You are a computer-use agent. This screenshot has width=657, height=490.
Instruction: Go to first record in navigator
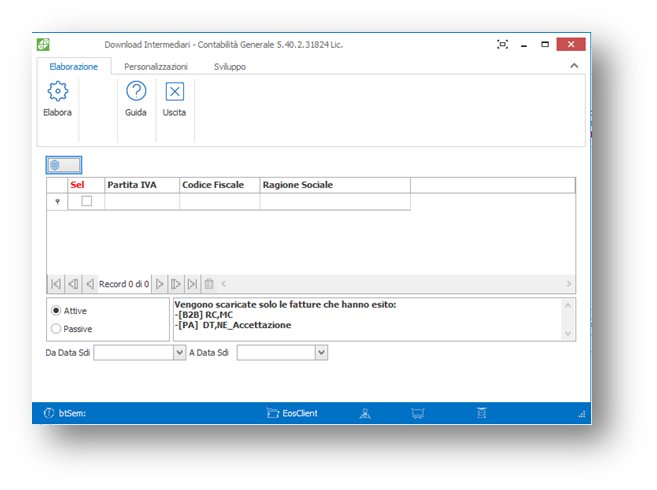pyautogui.click(x=56, y=284)
